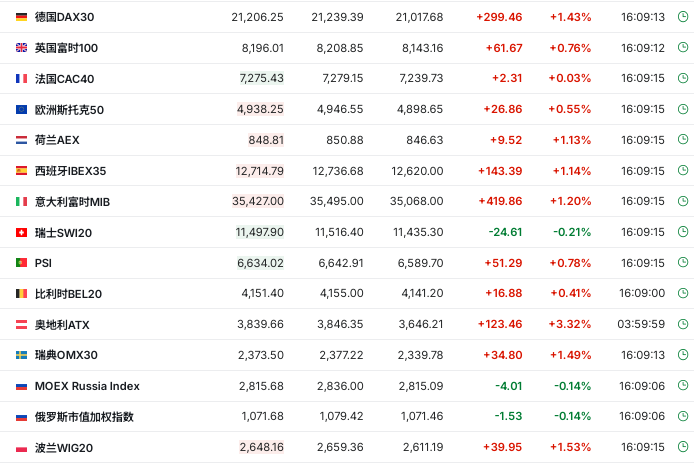Click the EU flag icon beside 欧洲斯托克50

click(21, 109)
